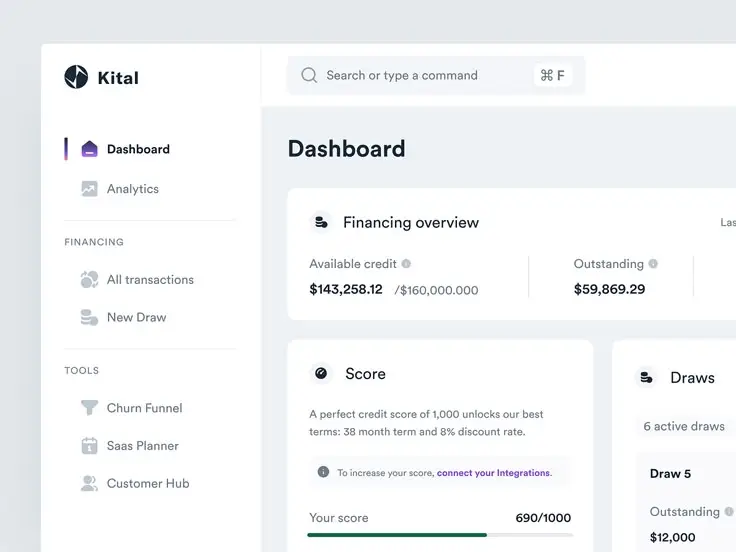Click the Financing overview coins icon
This screenshot has width=736, height=552.
321,222
